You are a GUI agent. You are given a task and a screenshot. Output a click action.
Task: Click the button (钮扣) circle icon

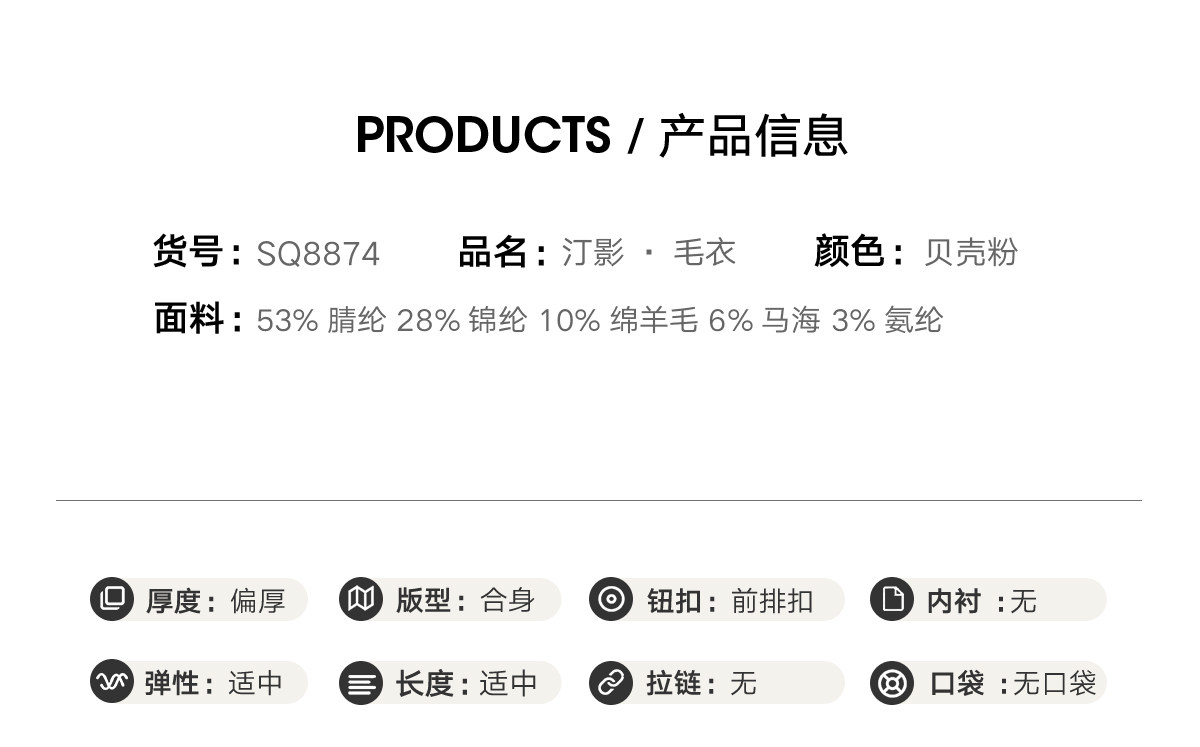610,600
